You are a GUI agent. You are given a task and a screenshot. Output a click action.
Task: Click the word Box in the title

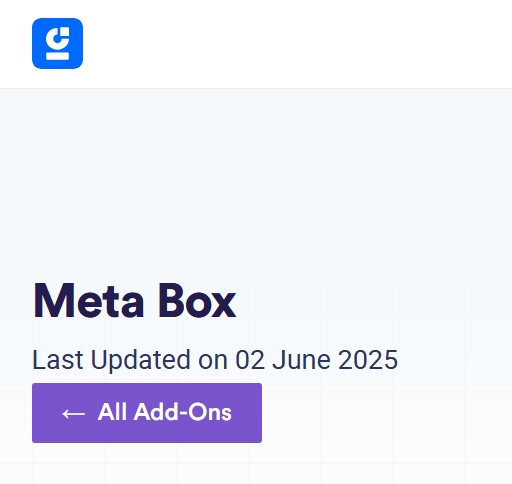click(x=197, y=301)
